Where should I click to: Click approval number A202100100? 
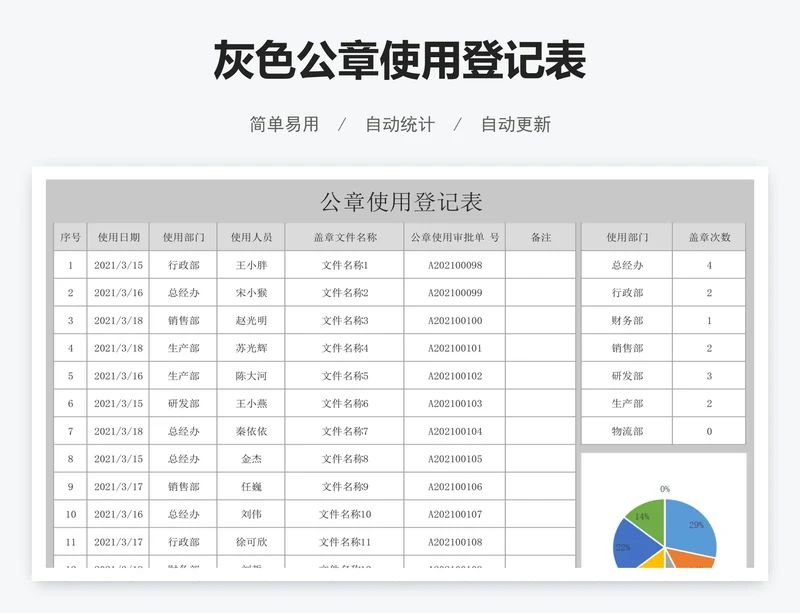click(x=455, y=321)
